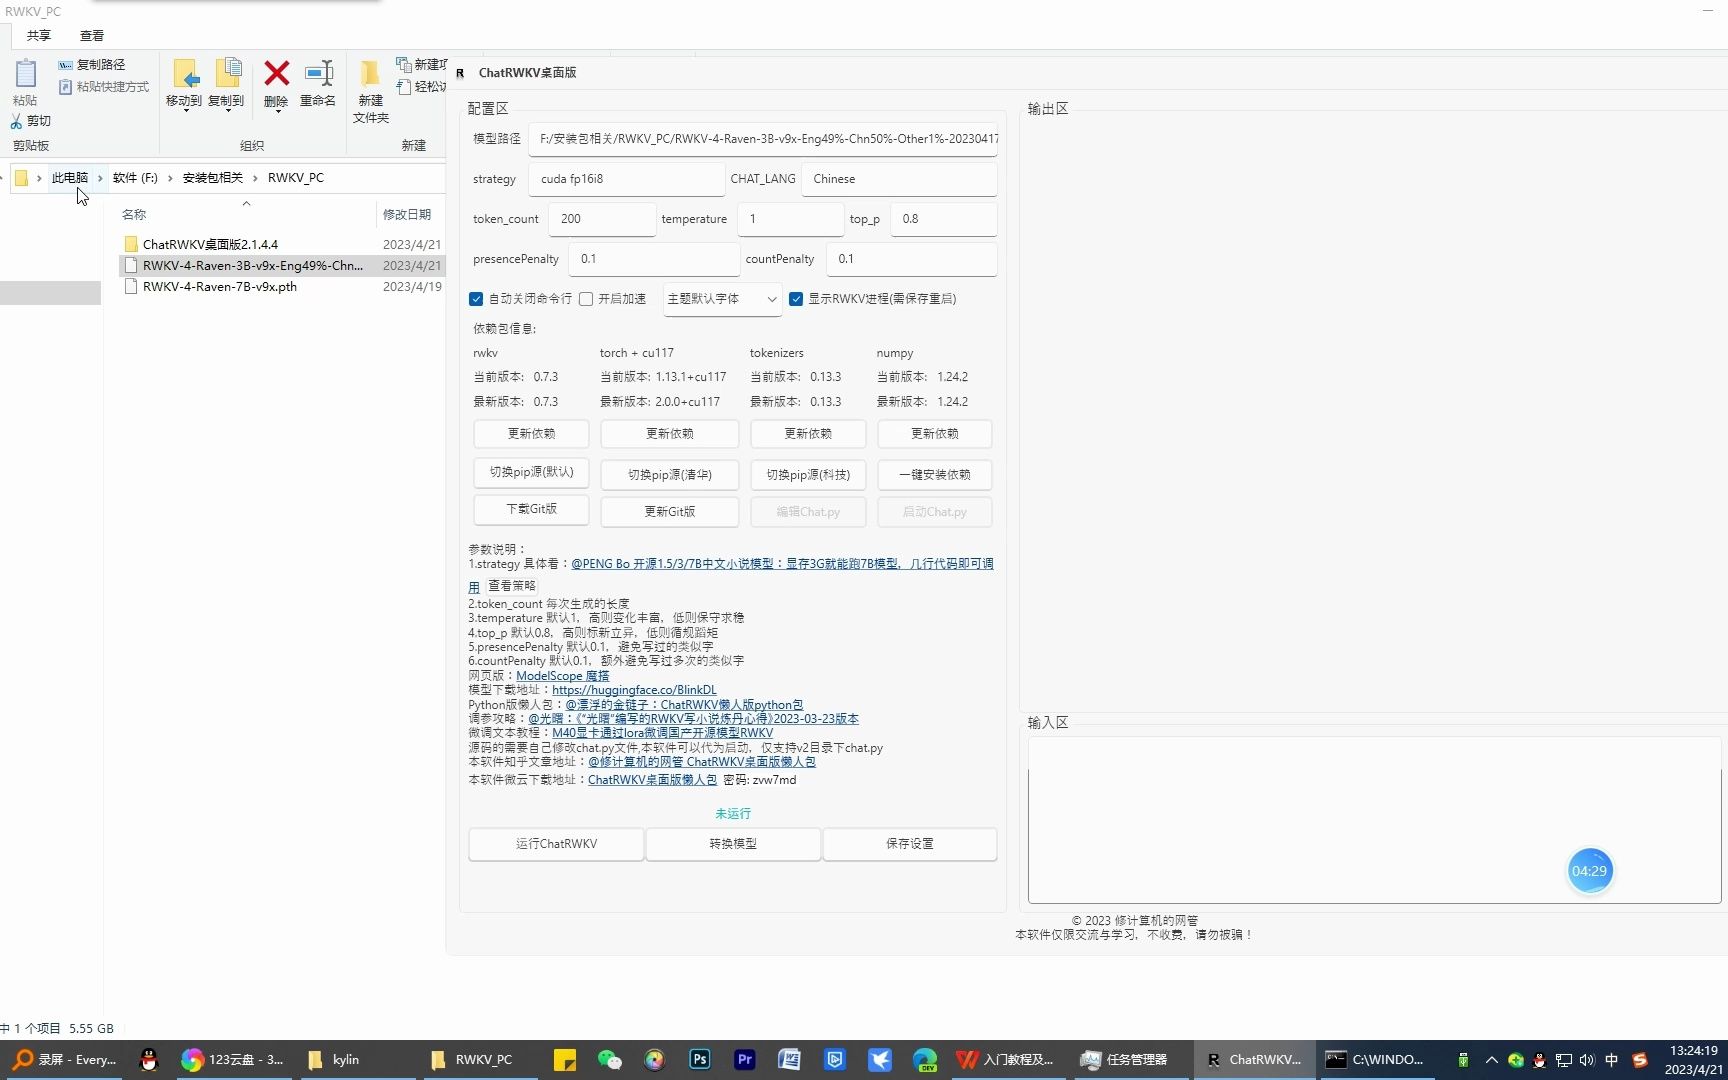Enable the 开启加速 acceleration checkbox
Screen dimensions: 1728x1080
[587, 299]
